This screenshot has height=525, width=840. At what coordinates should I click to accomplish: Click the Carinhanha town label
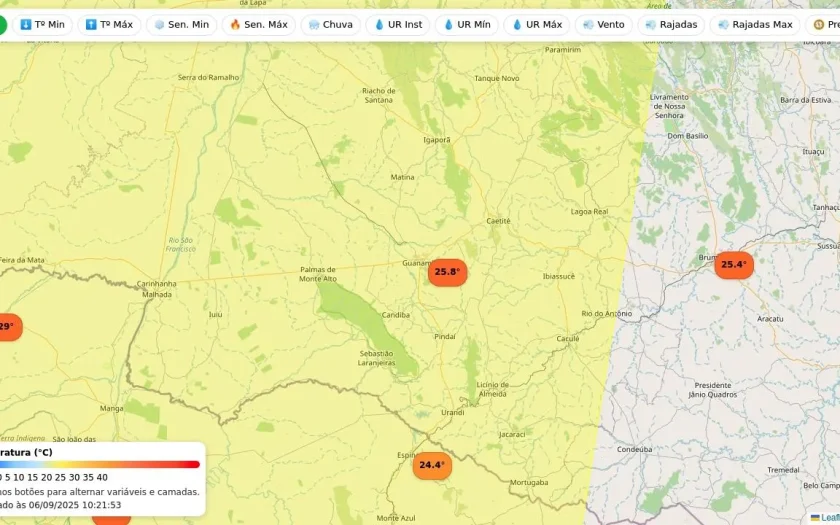pos(156,283)
